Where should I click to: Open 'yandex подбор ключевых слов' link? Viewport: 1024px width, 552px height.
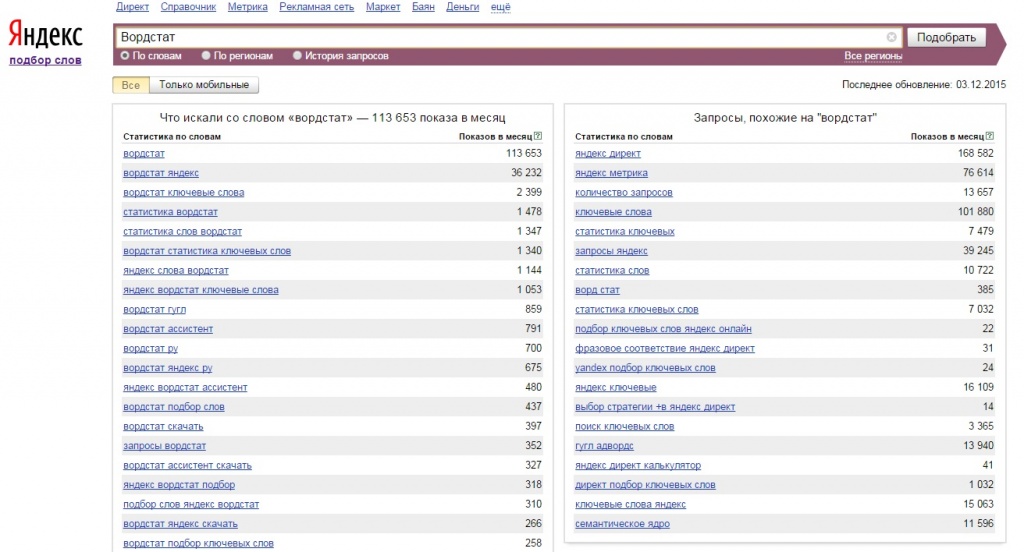click(x=645, y=368)
